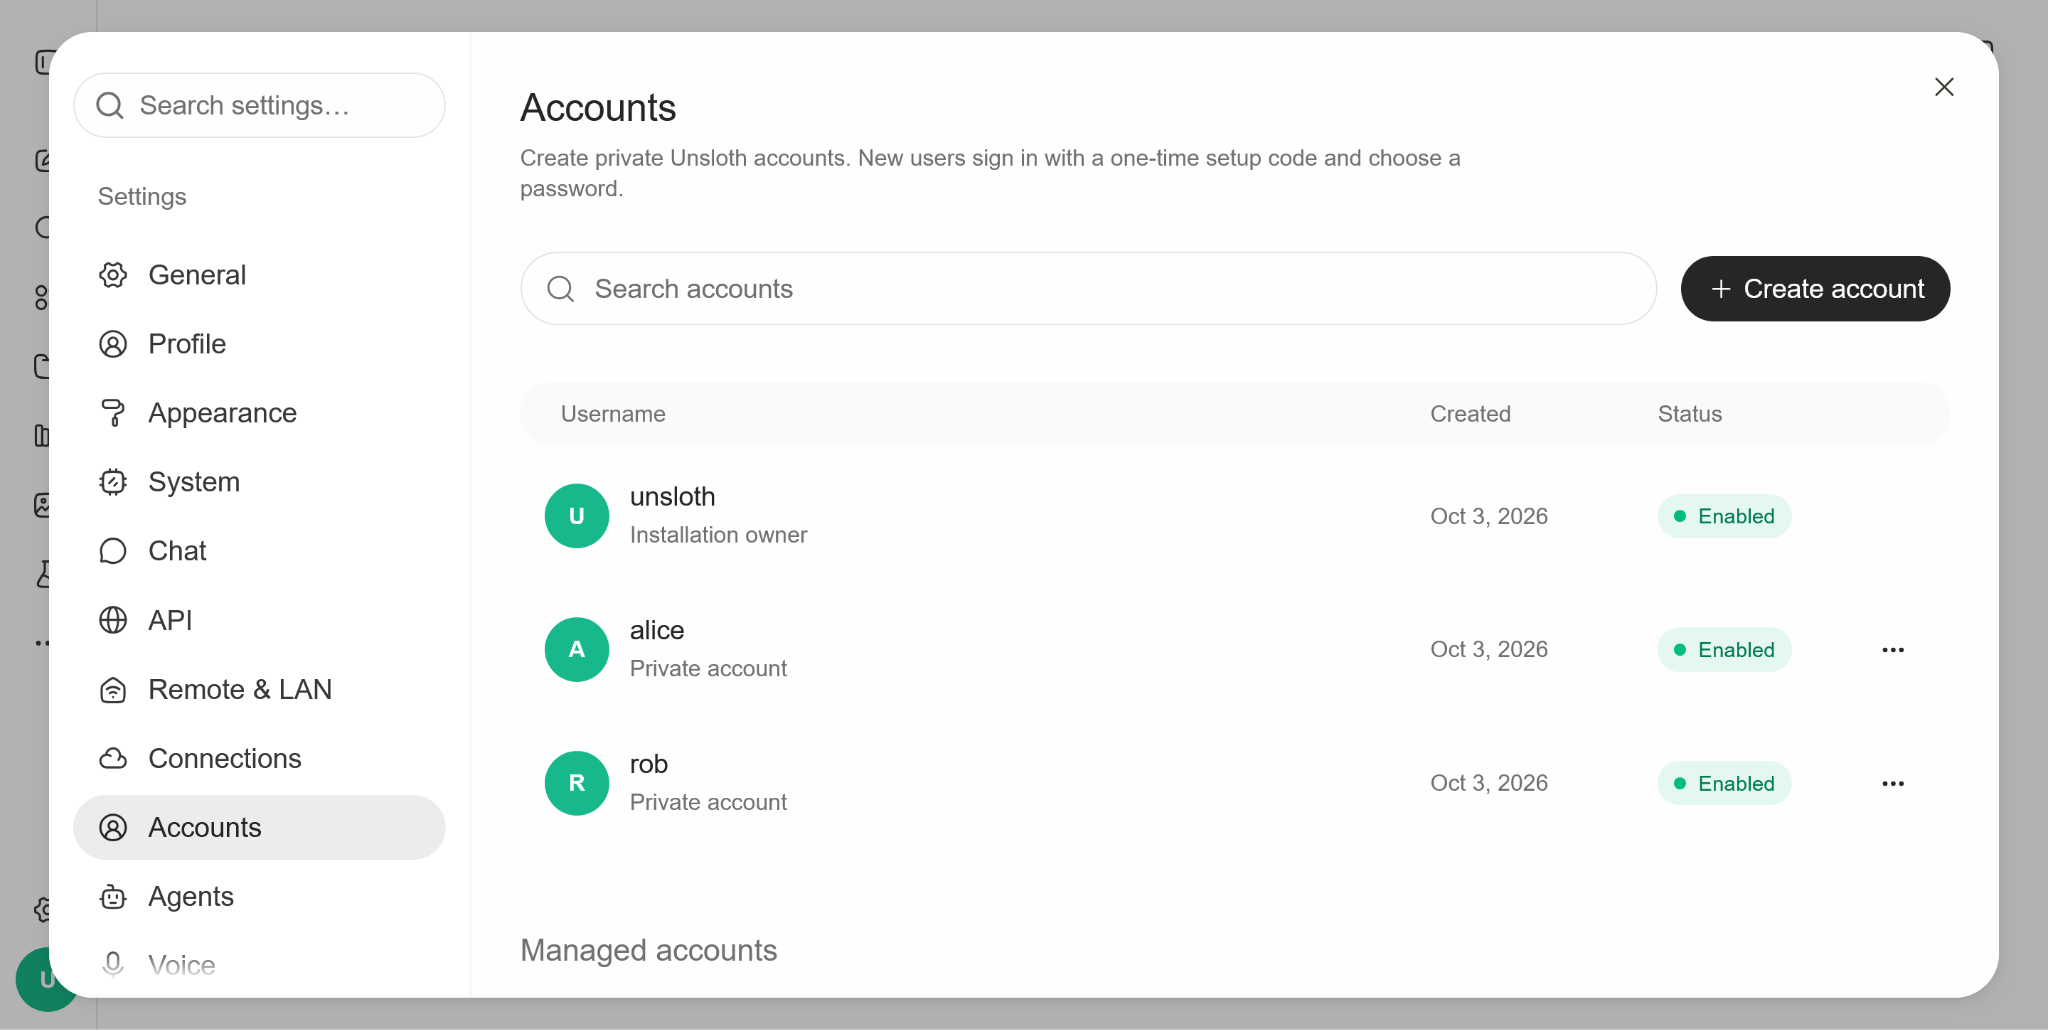Click the Created column header
The width and height of the screenshot is (2048, 1030).
(1470, 414)
